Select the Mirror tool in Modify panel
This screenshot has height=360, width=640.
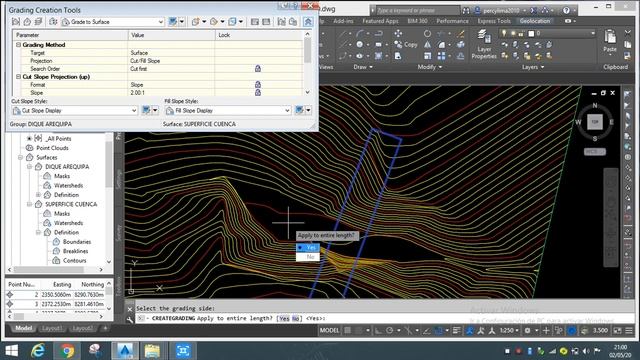427,44
